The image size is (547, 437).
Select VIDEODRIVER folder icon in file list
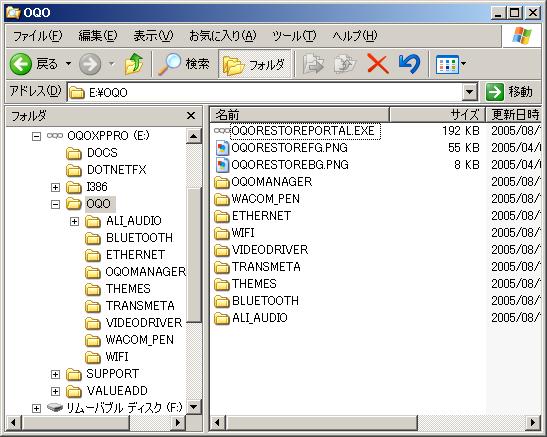(x=222, y=250)
